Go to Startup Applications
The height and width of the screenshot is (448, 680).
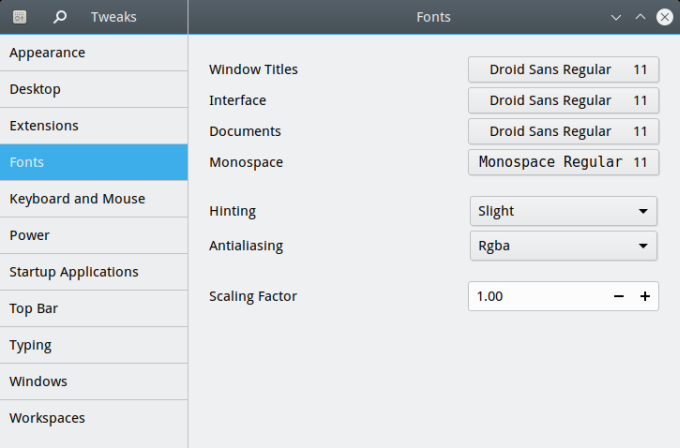click(x=93, y=272)
